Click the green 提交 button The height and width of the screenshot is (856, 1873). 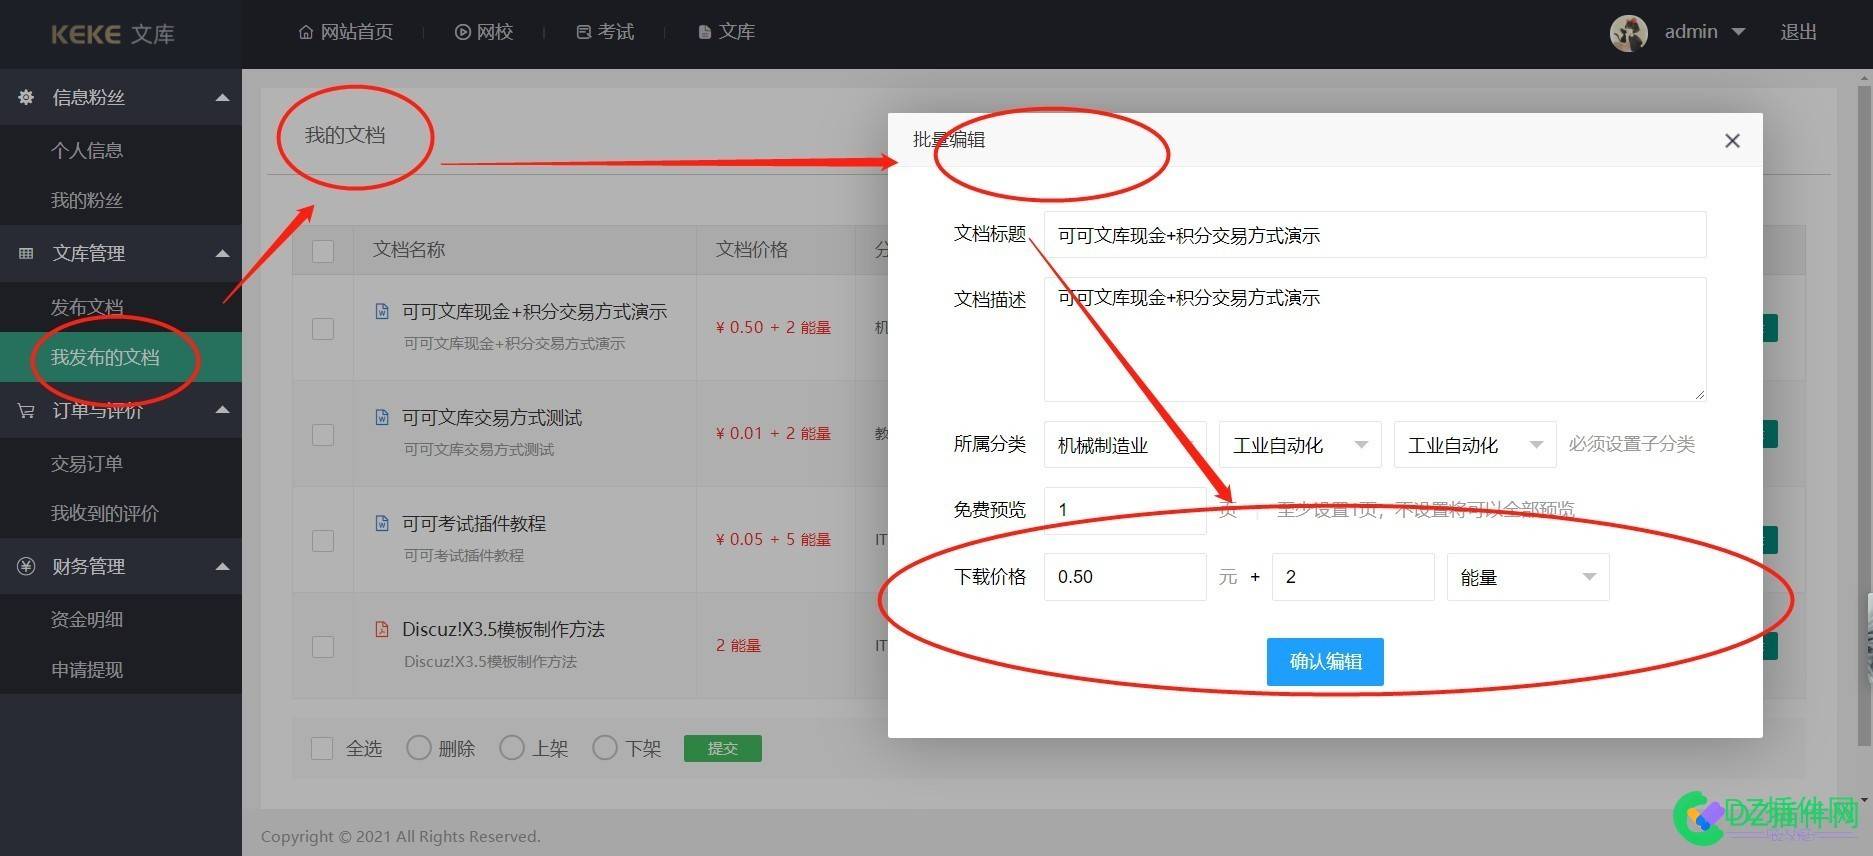click(723, 748)
